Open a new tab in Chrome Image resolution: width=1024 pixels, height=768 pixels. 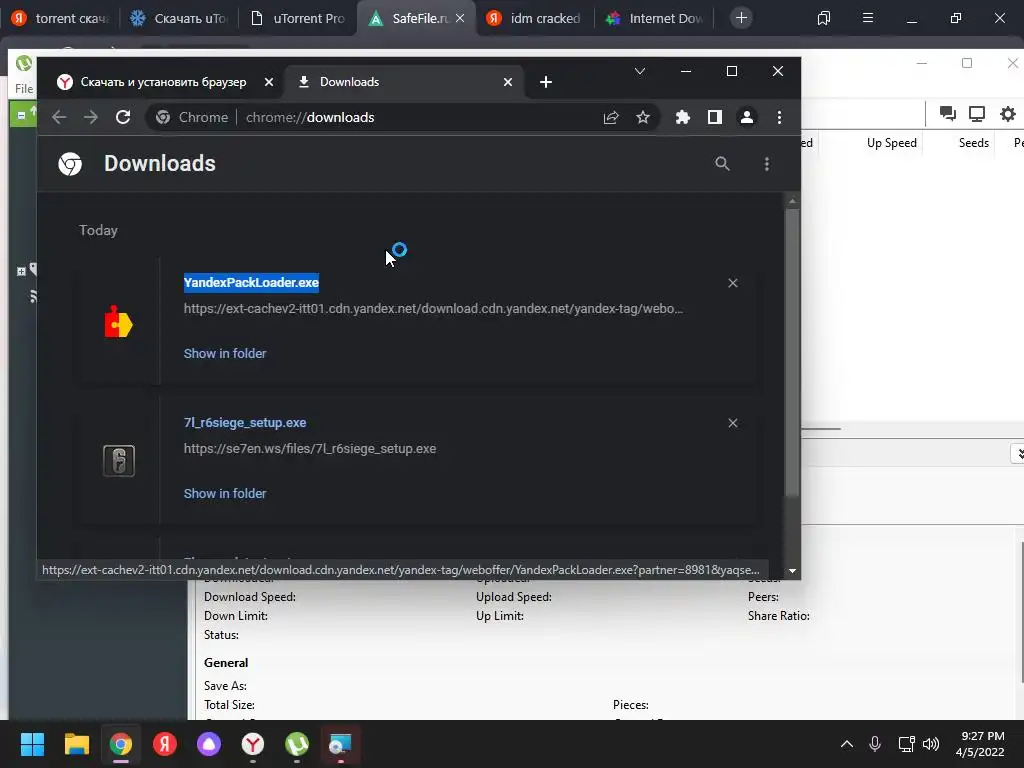click(546, 82)
